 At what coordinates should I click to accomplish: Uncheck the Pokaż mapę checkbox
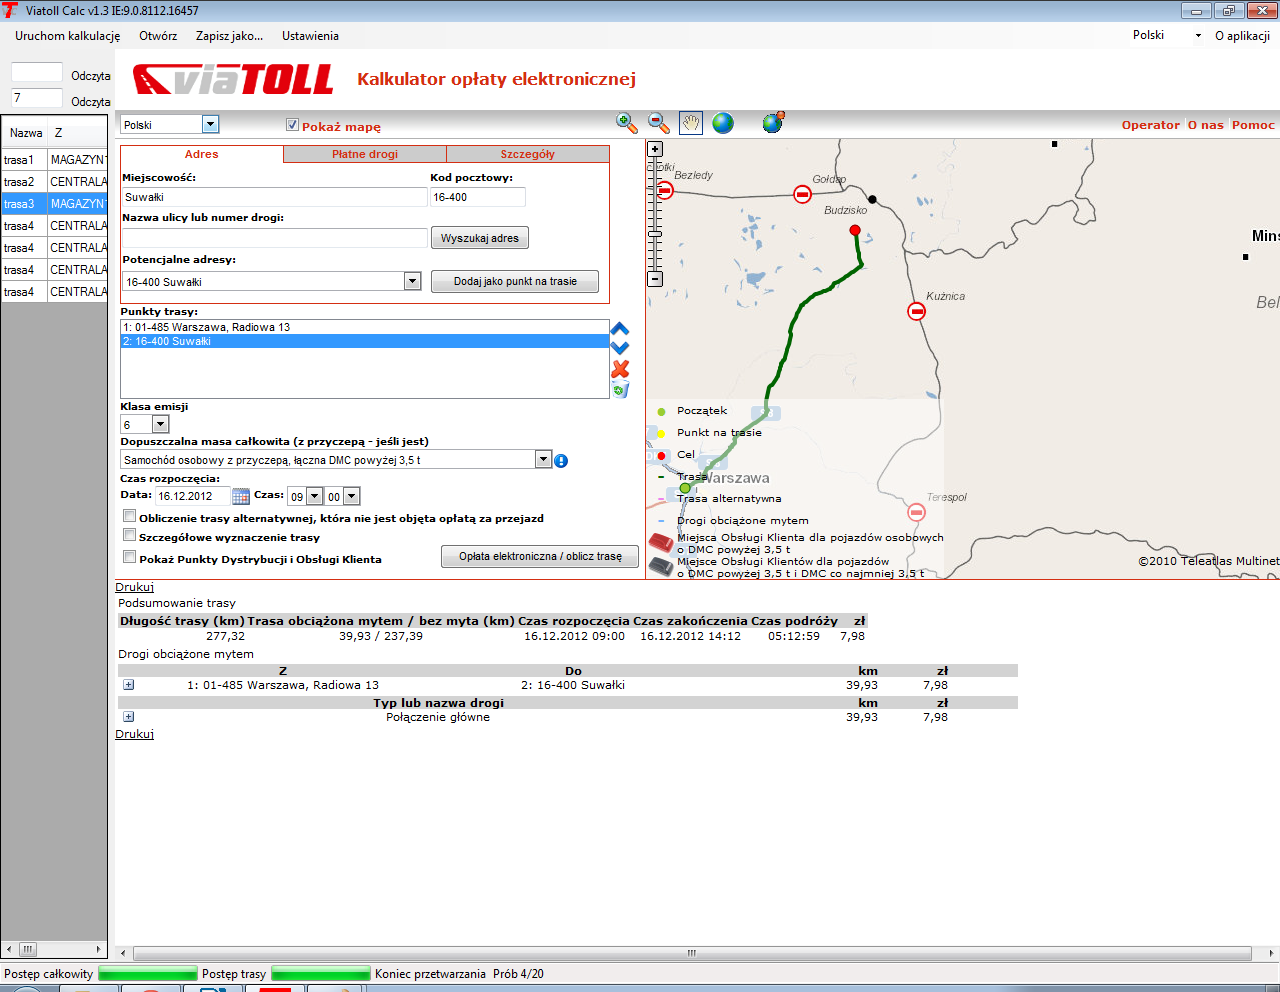click(292, 125)
